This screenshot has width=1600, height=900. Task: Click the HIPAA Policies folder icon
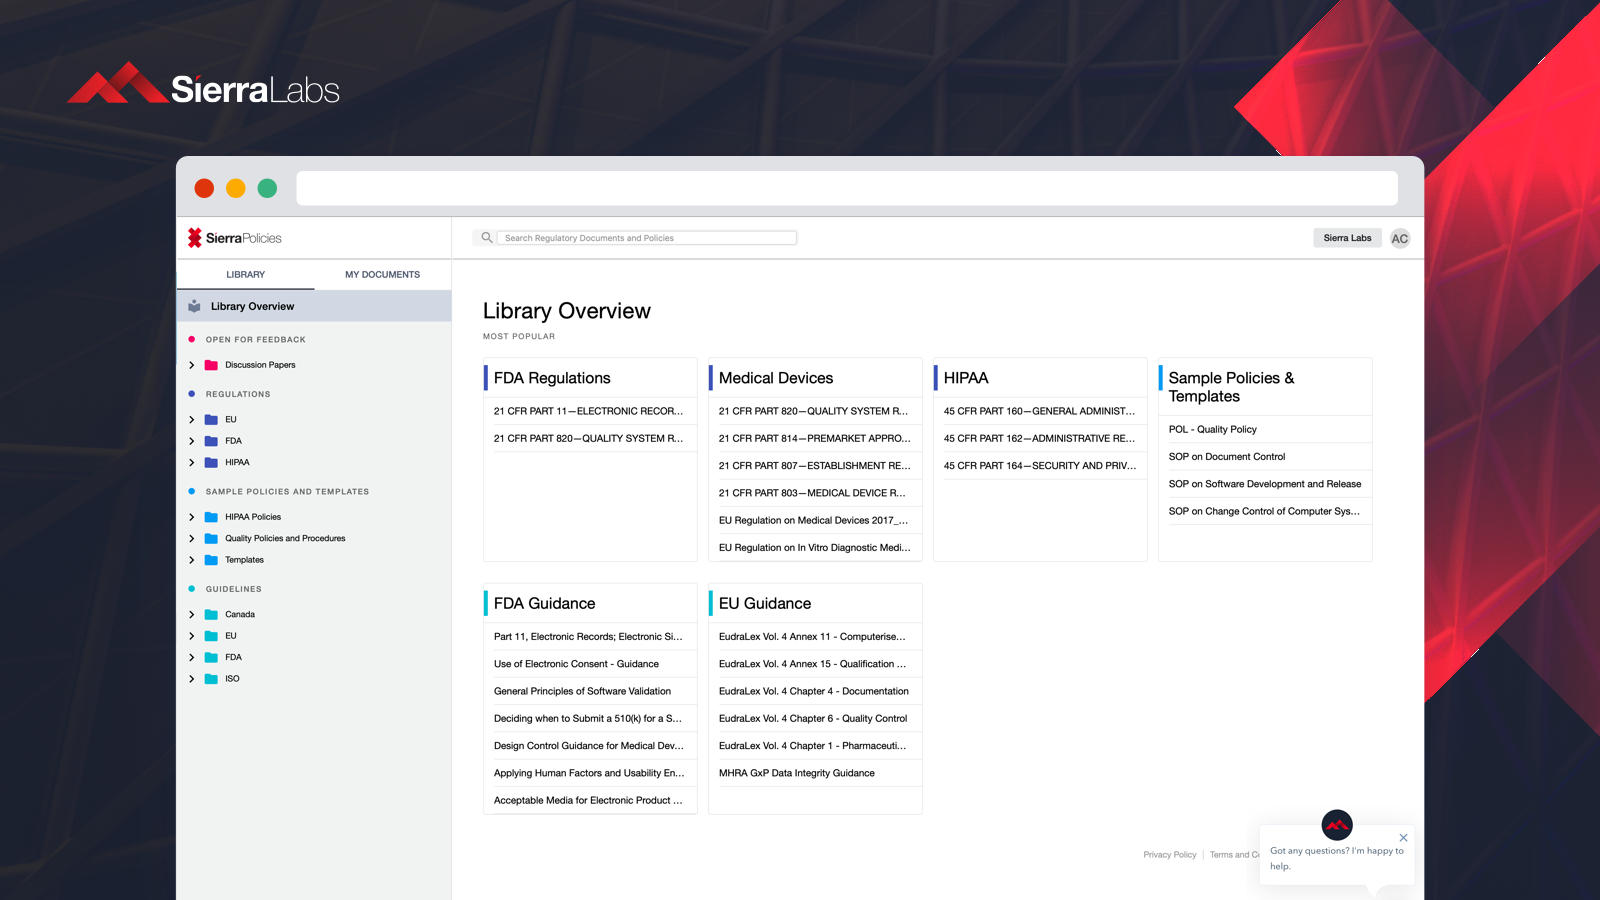(x=211, y=517)
